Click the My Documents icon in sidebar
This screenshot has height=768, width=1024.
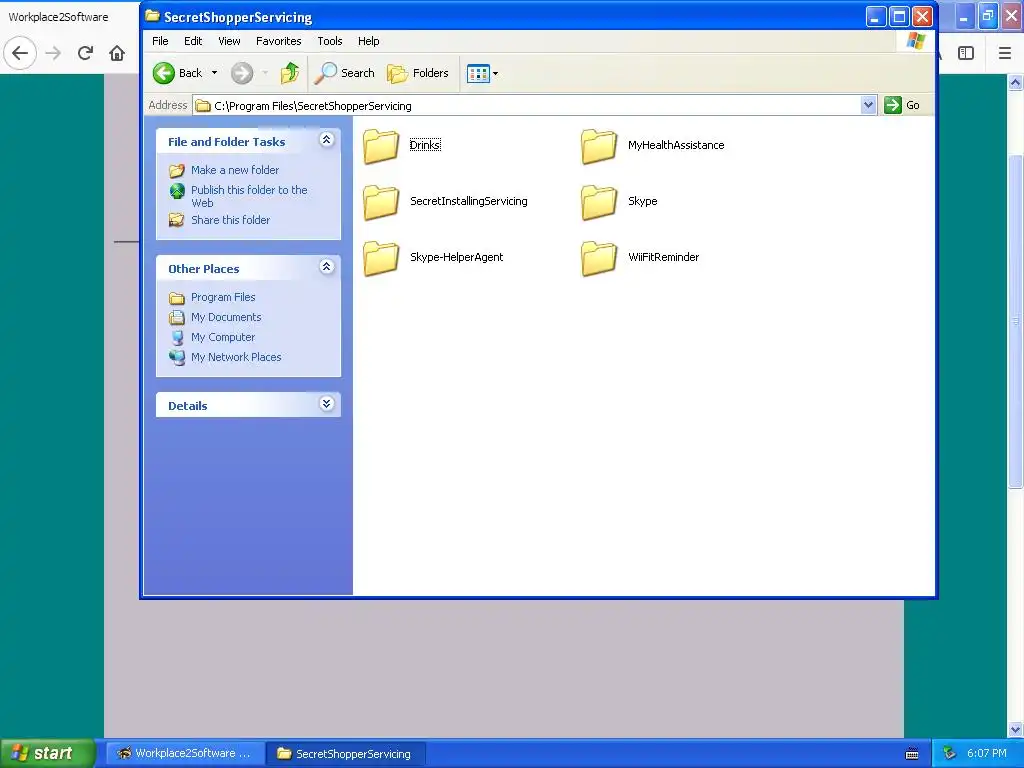(177, 317)
